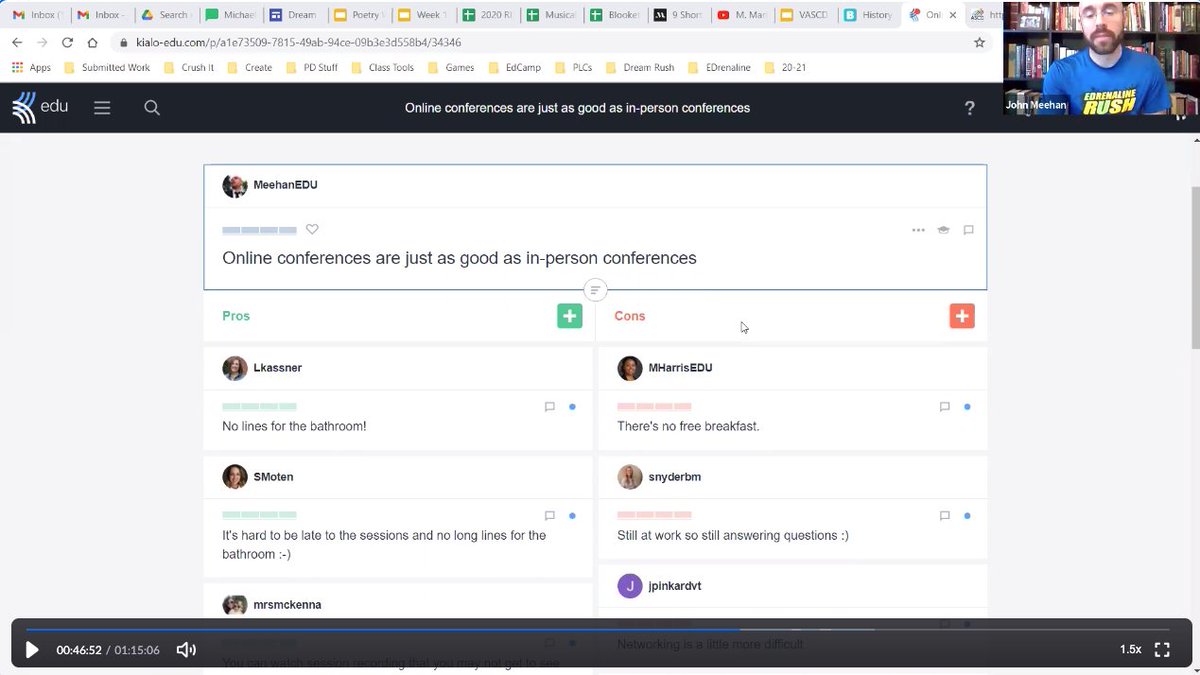Click the address bar URL
Screen dimensions: 1200x675
point(298,43)
